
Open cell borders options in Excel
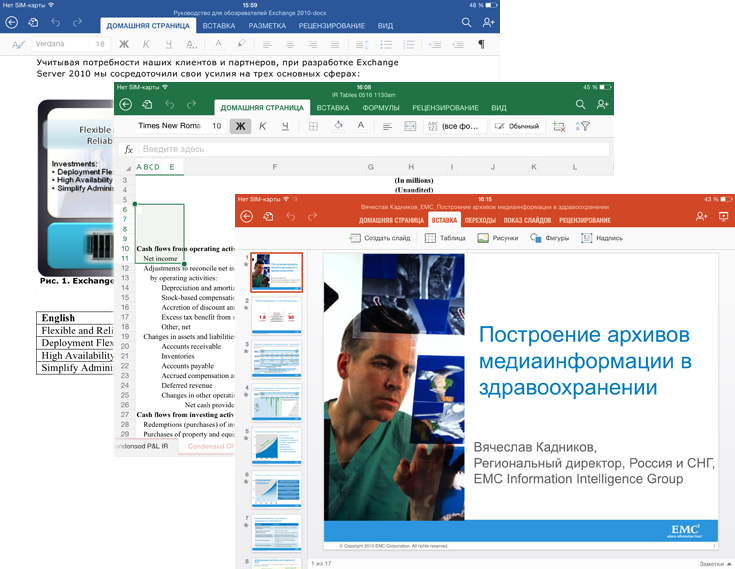(x=313, y=126)
